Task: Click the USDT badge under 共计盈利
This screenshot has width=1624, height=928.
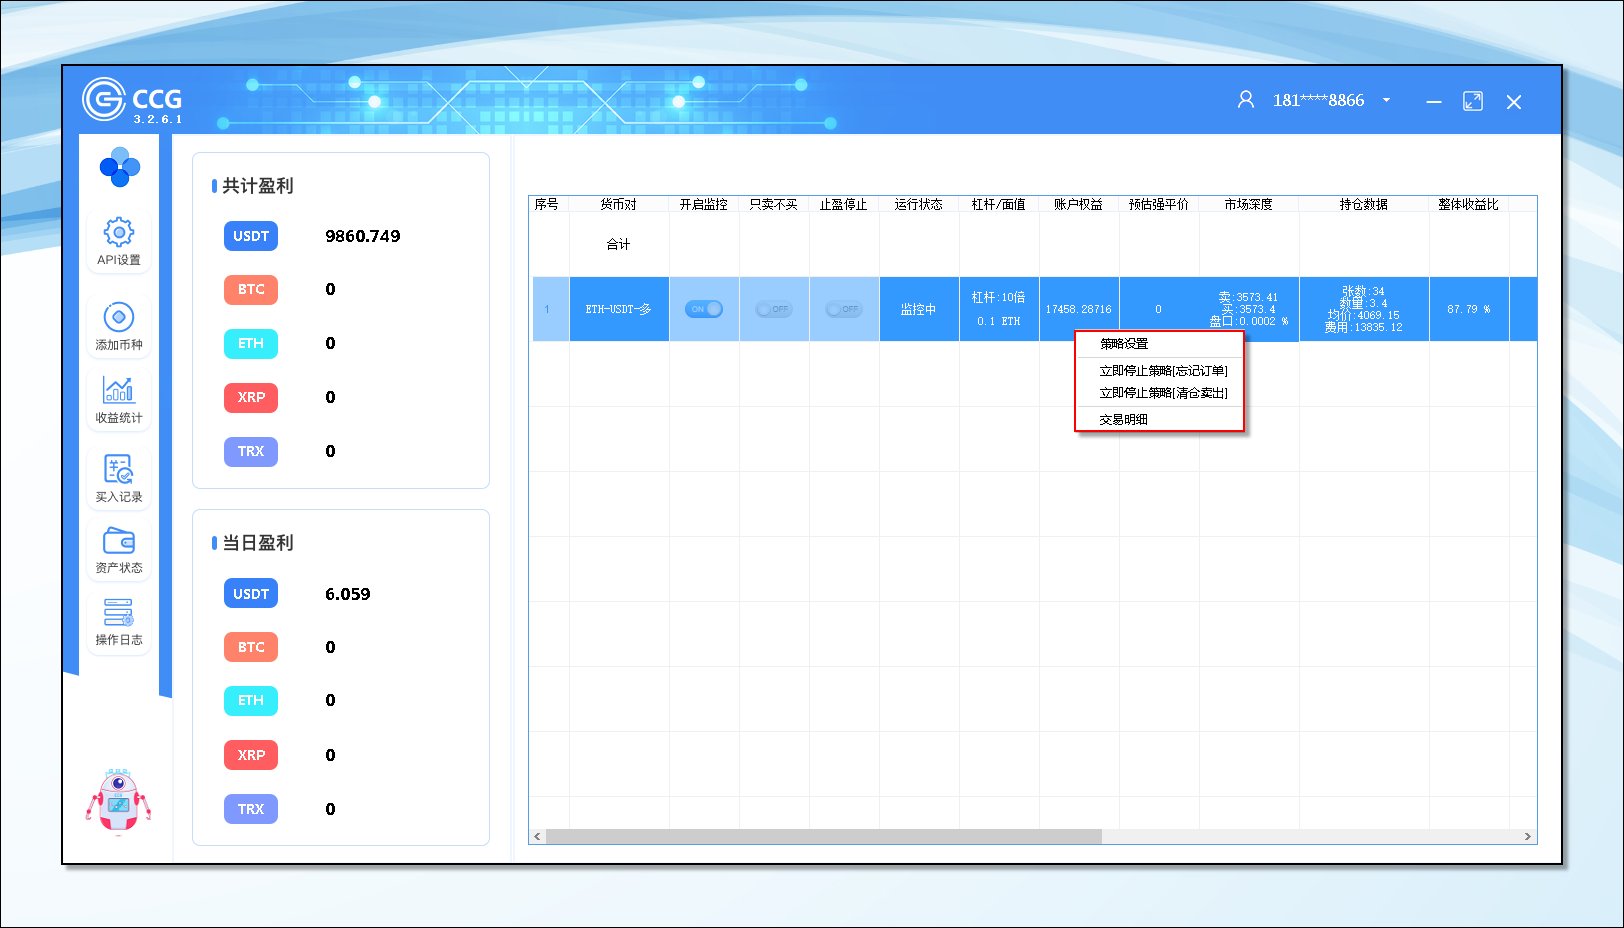Action: pos(251,236)
